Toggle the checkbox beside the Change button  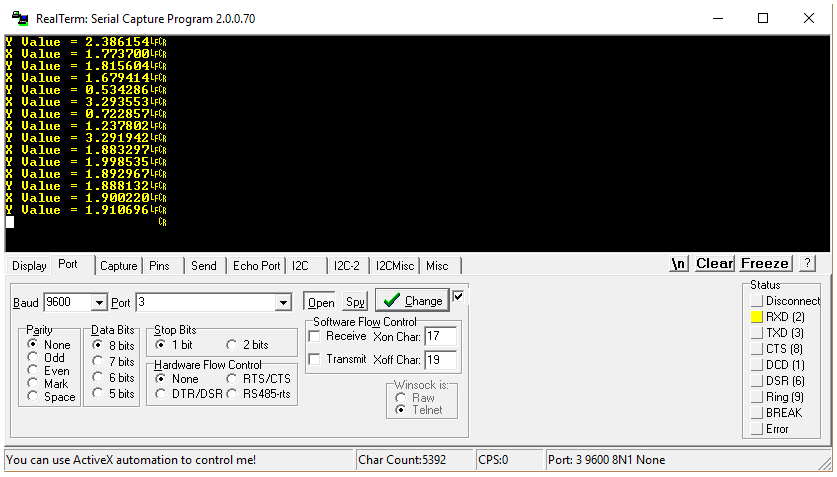tap(459, 296)
